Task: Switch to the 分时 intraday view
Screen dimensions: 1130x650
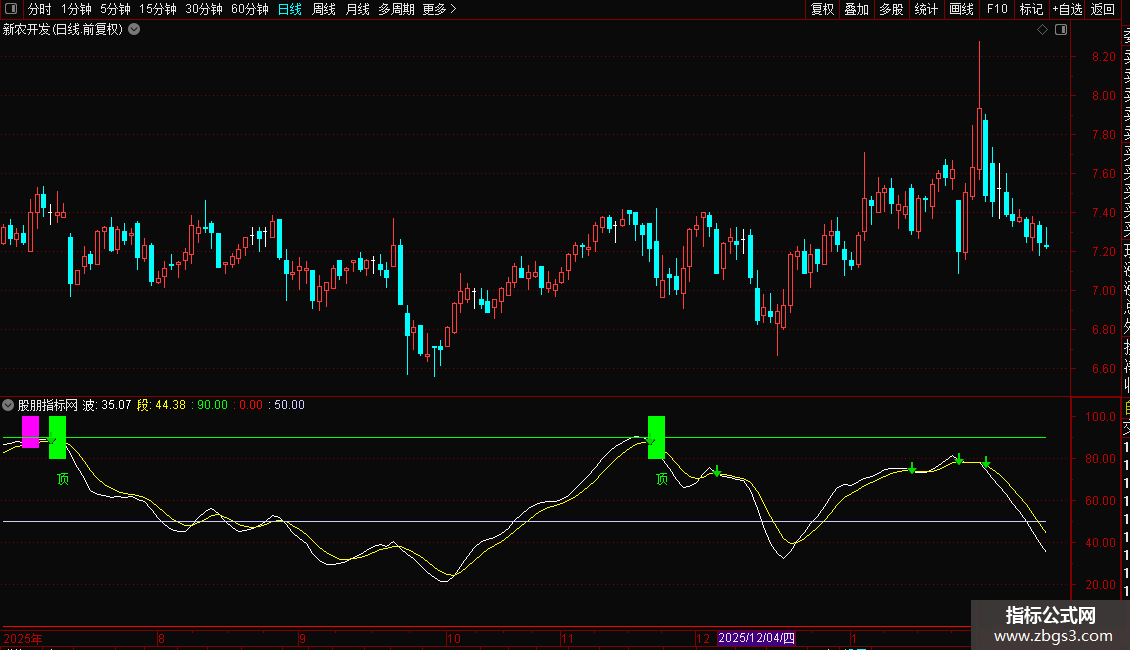Action: 40,9
